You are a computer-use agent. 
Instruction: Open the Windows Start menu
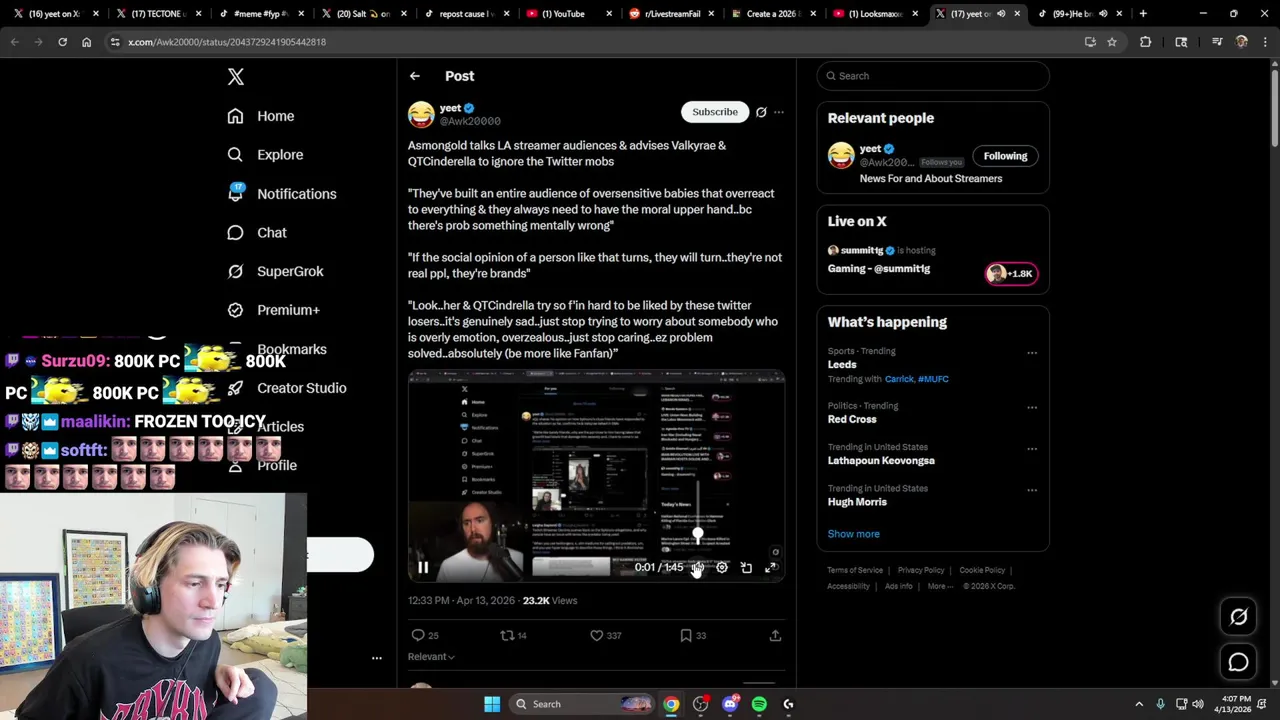(492, 704)
